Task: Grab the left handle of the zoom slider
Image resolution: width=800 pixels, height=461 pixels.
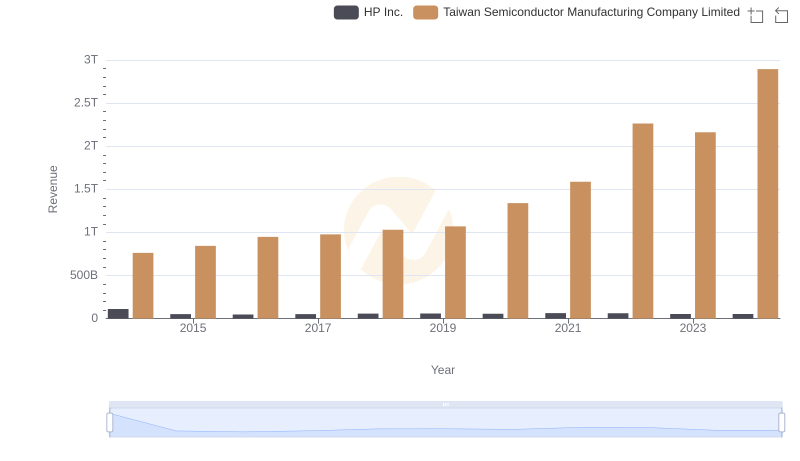Action: [110, 423]
